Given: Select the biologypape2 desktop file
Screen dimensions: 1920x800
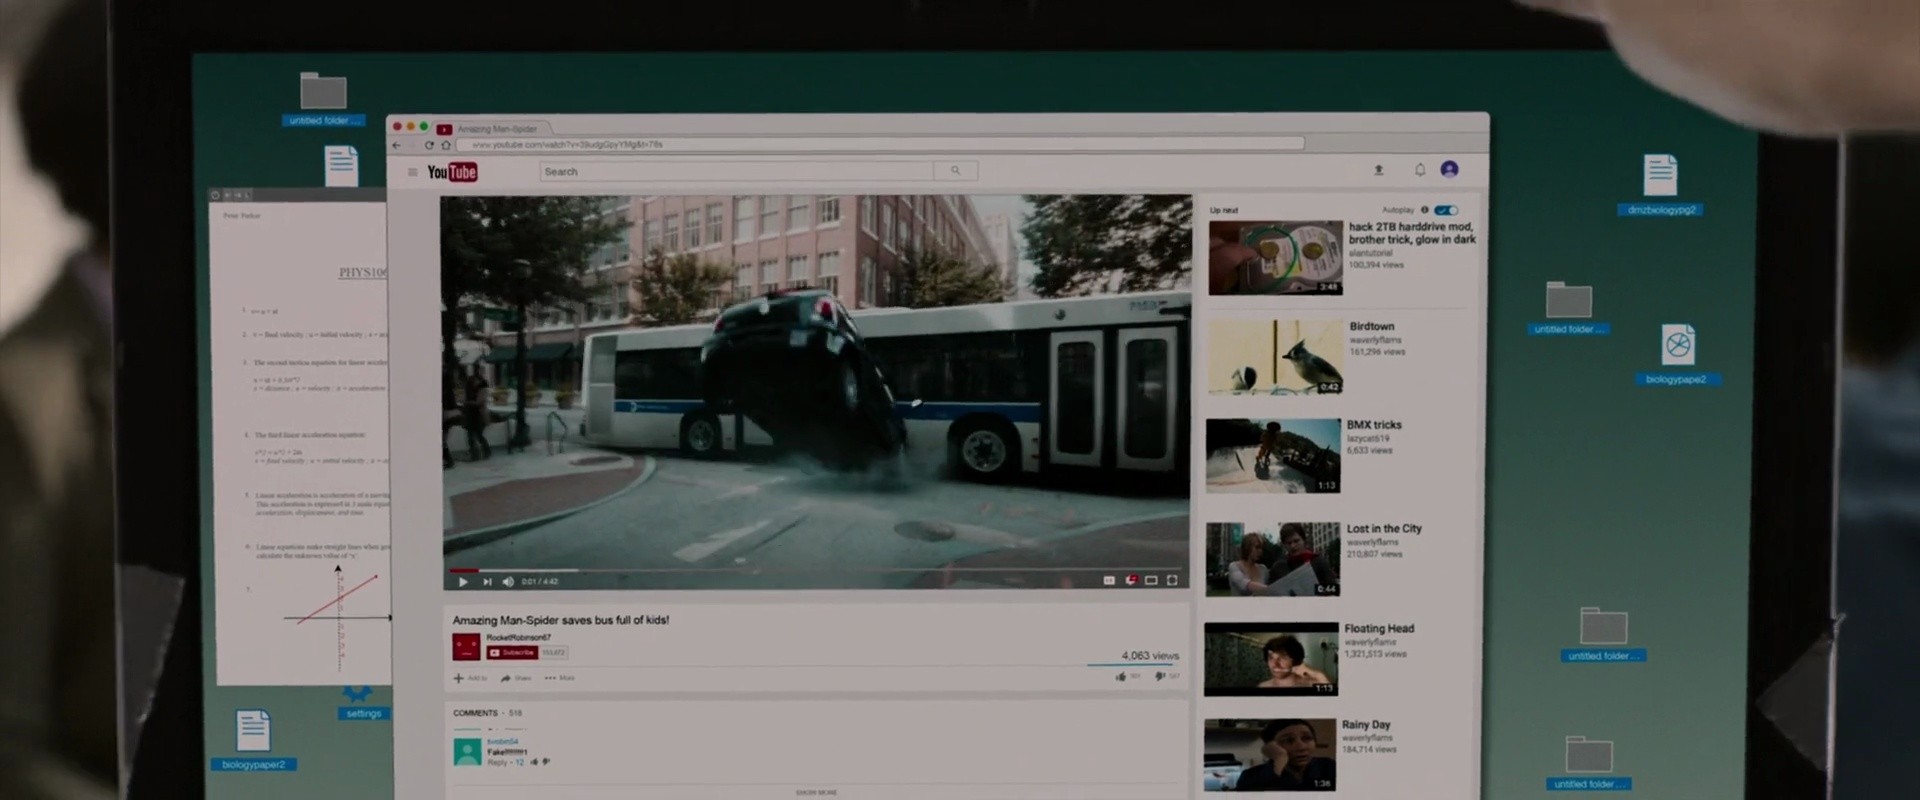Looking at the screenshot, I should click(1677, 355).
